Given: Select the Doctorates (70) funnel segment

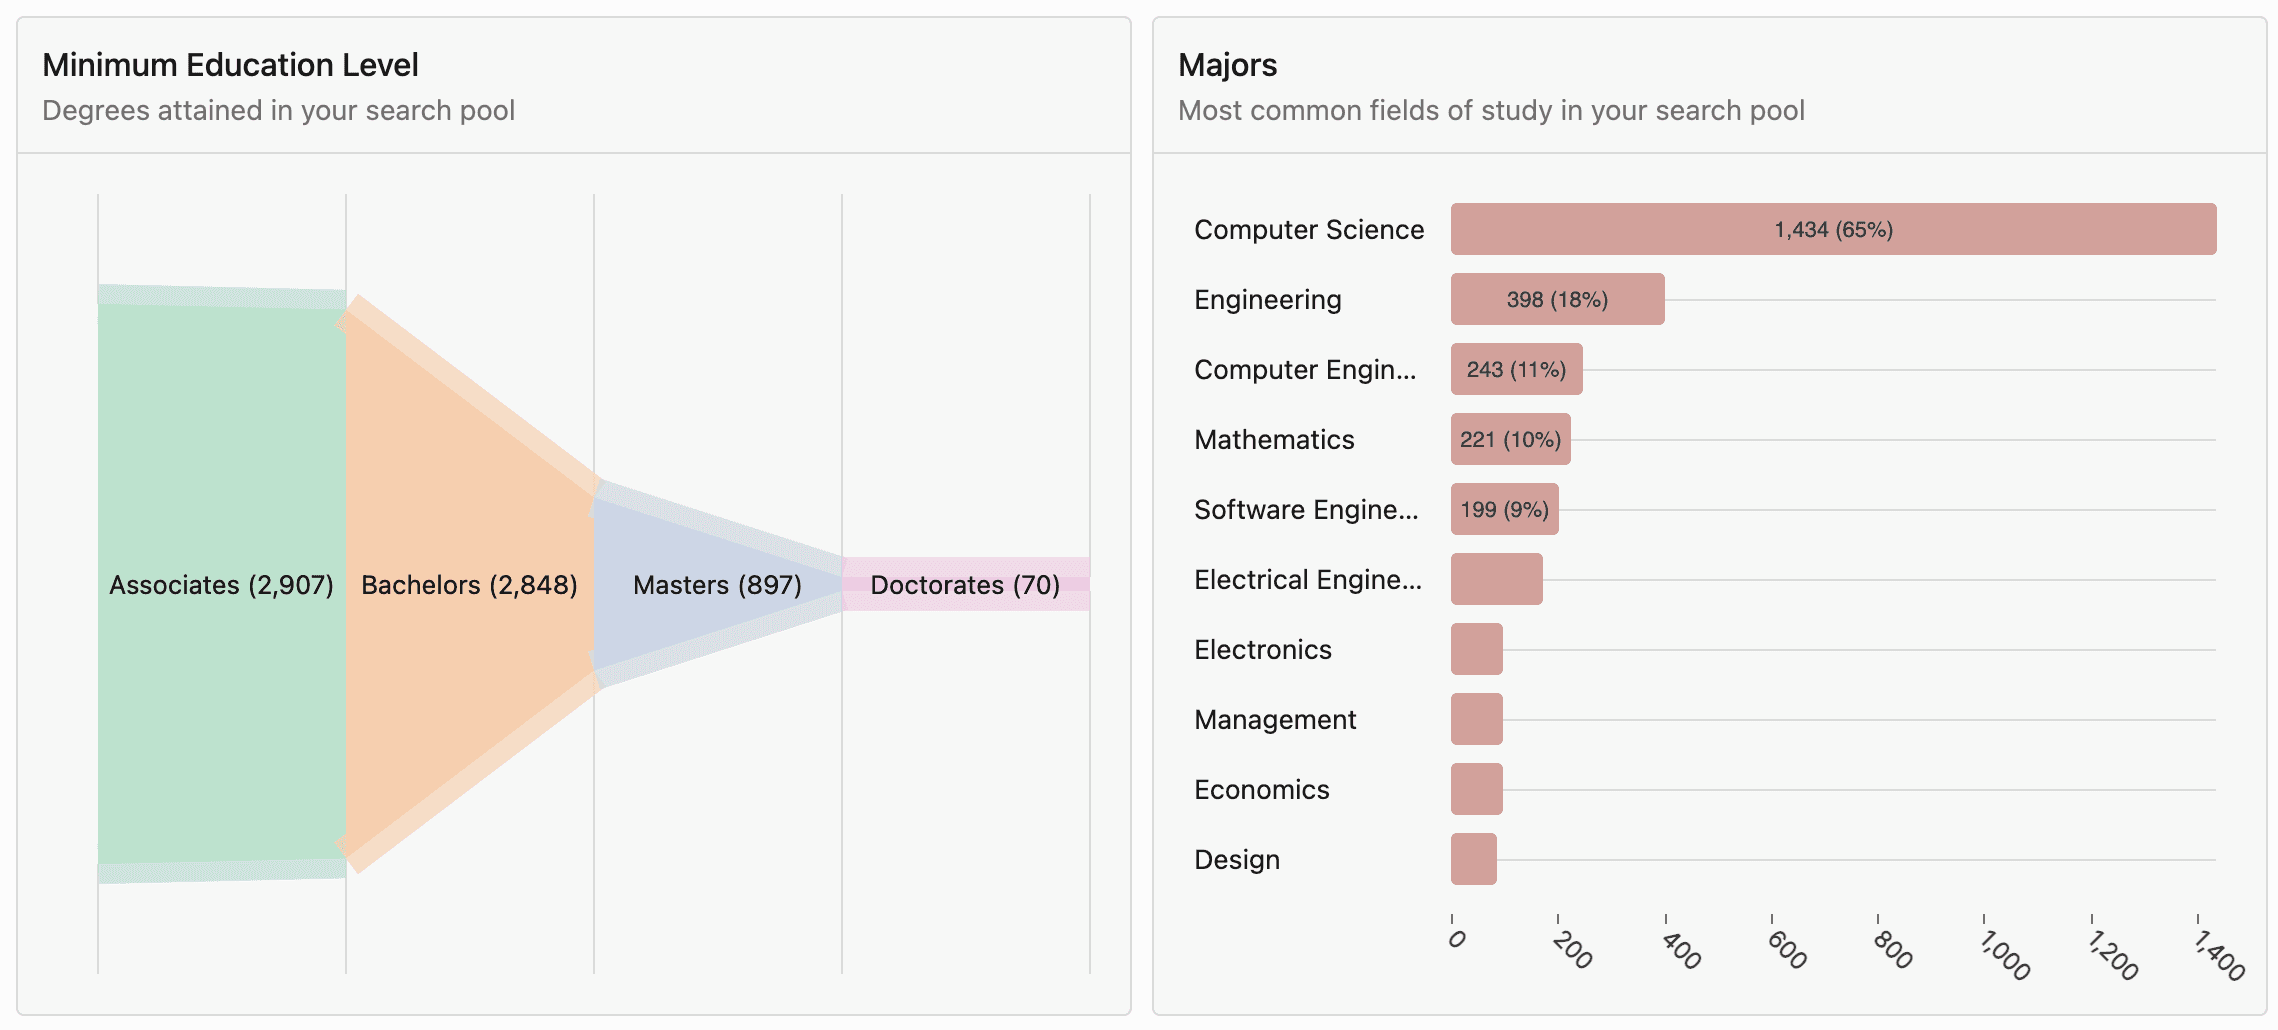Looking at the screenshot, I should [x=965, y=584].
